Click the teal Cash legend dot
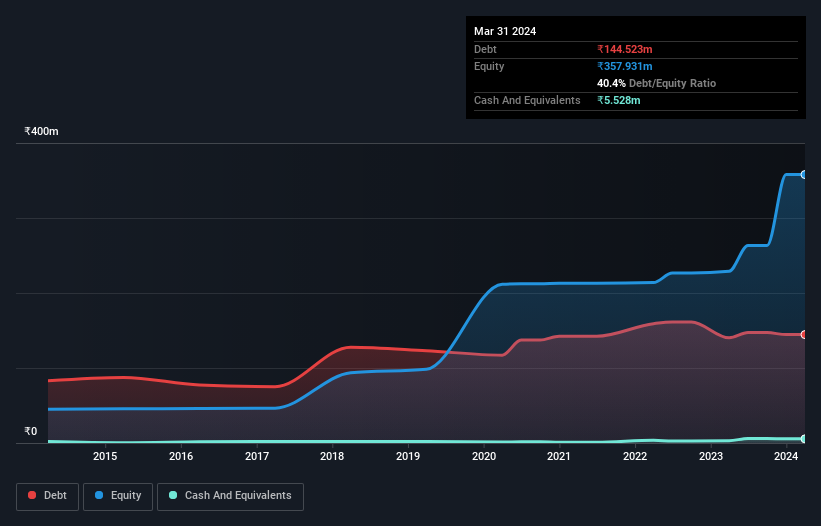This screenshot has width=821, height=526. (x=173, y=495)
